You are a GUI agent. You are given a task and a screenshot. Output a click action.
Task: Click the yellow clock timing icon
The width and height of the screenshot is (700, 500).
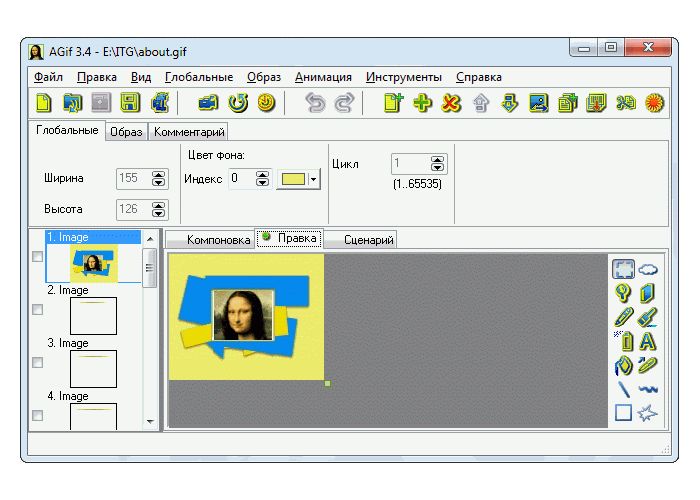pyautogui.click(x=267, y=103)
